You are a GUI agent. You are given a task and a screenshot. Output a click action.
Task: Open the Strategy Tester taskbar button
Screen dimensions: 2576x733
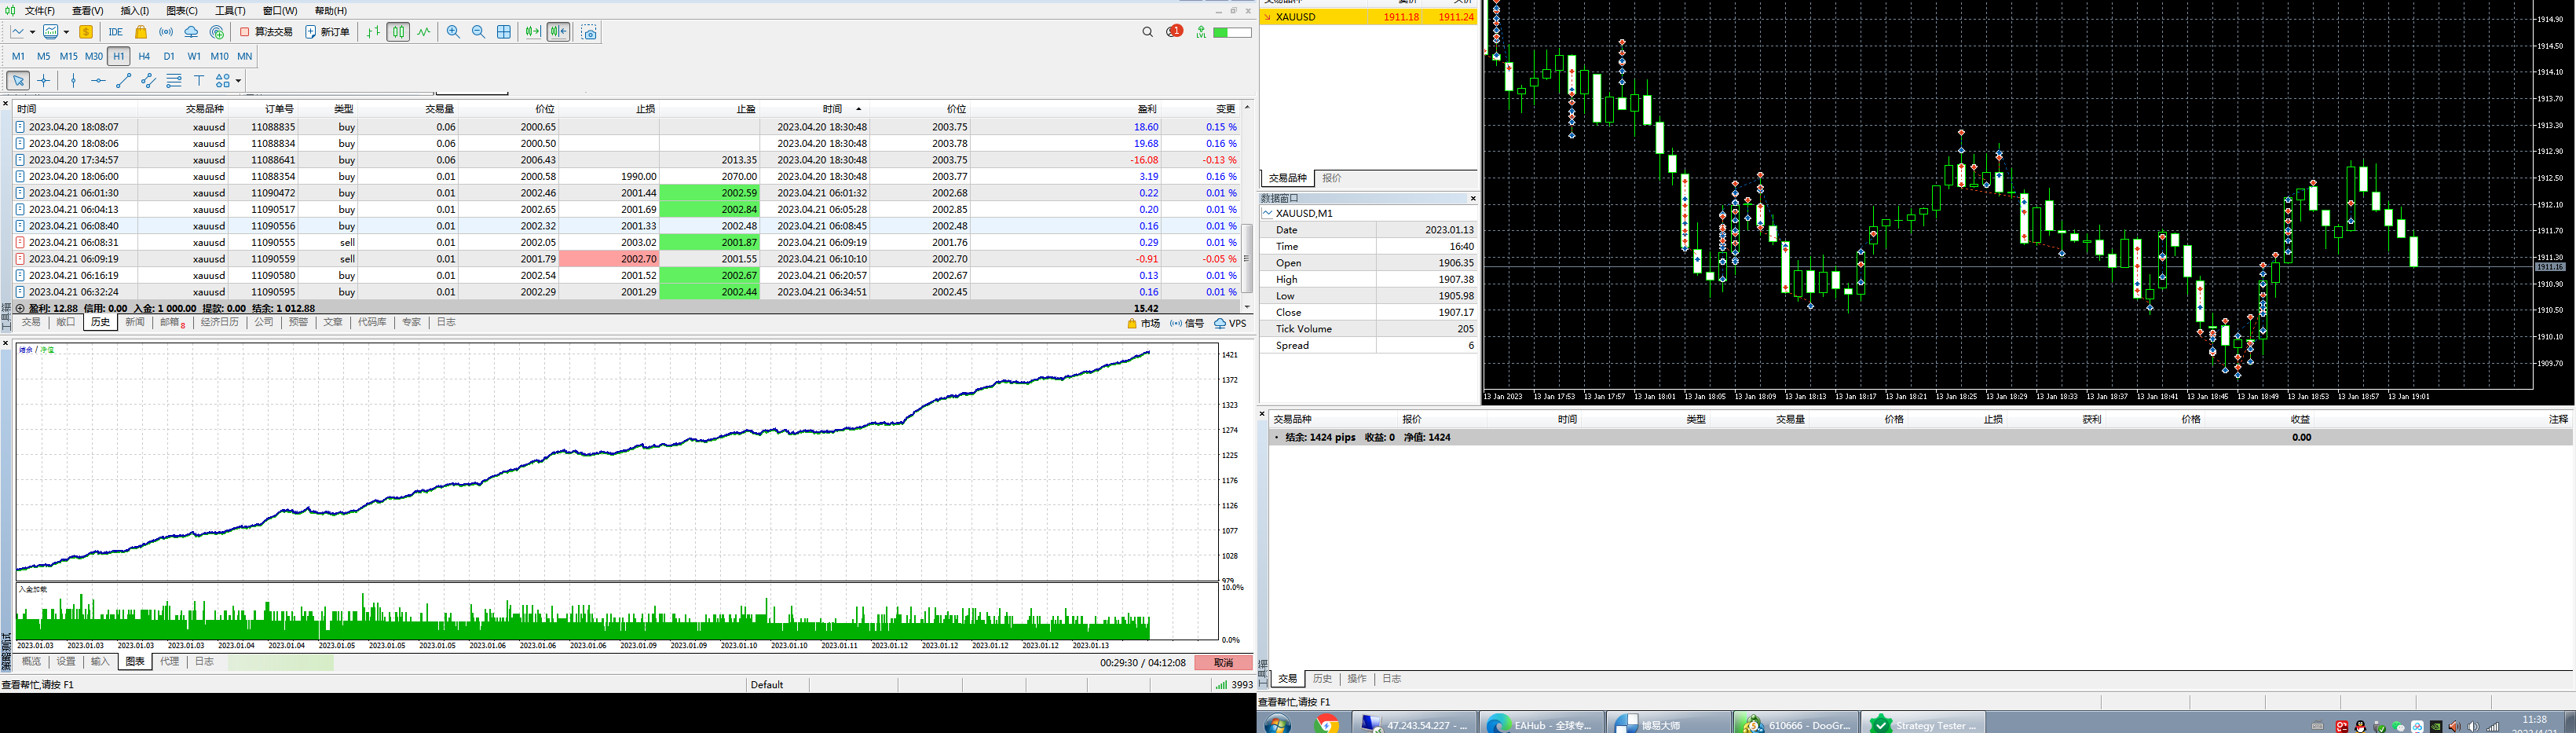tap(1923, 724)
